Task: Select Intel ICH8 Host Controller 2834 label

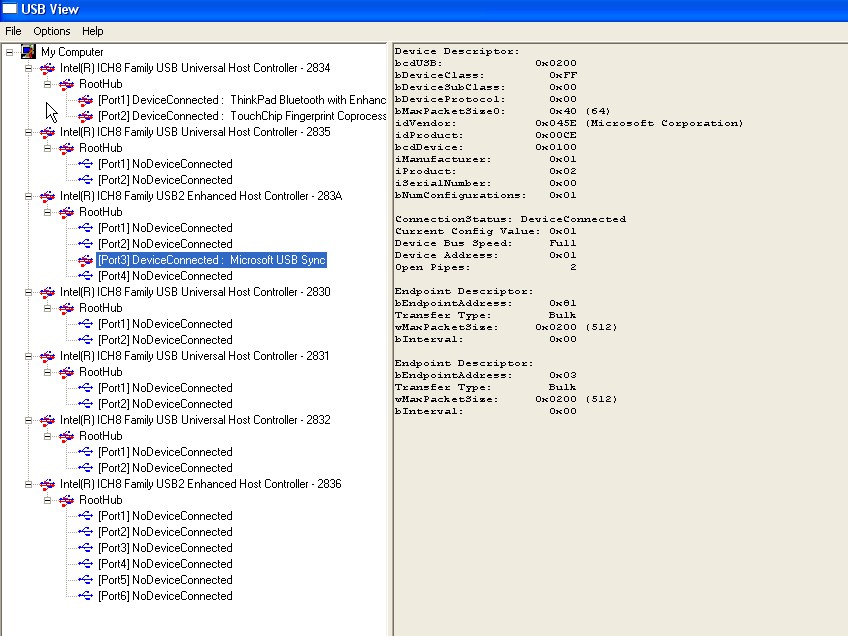Action: coord(195,68)
